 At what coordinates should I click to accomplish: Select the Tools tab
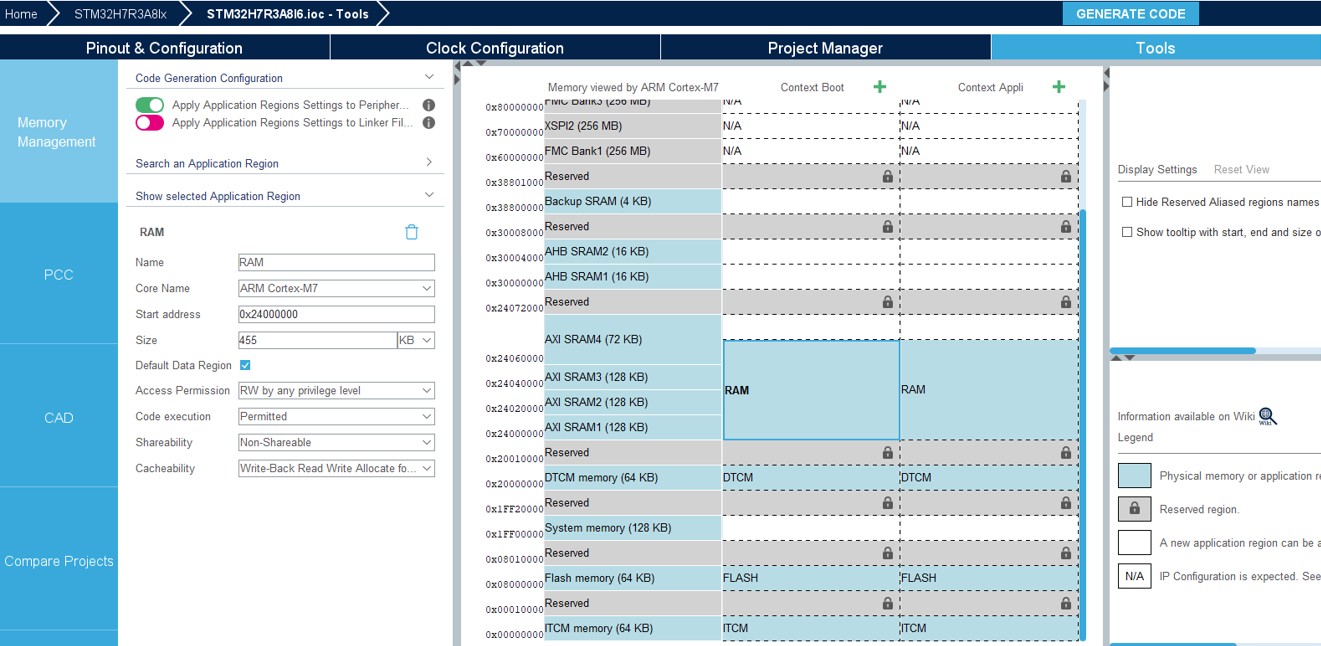tap(1156, 48)
